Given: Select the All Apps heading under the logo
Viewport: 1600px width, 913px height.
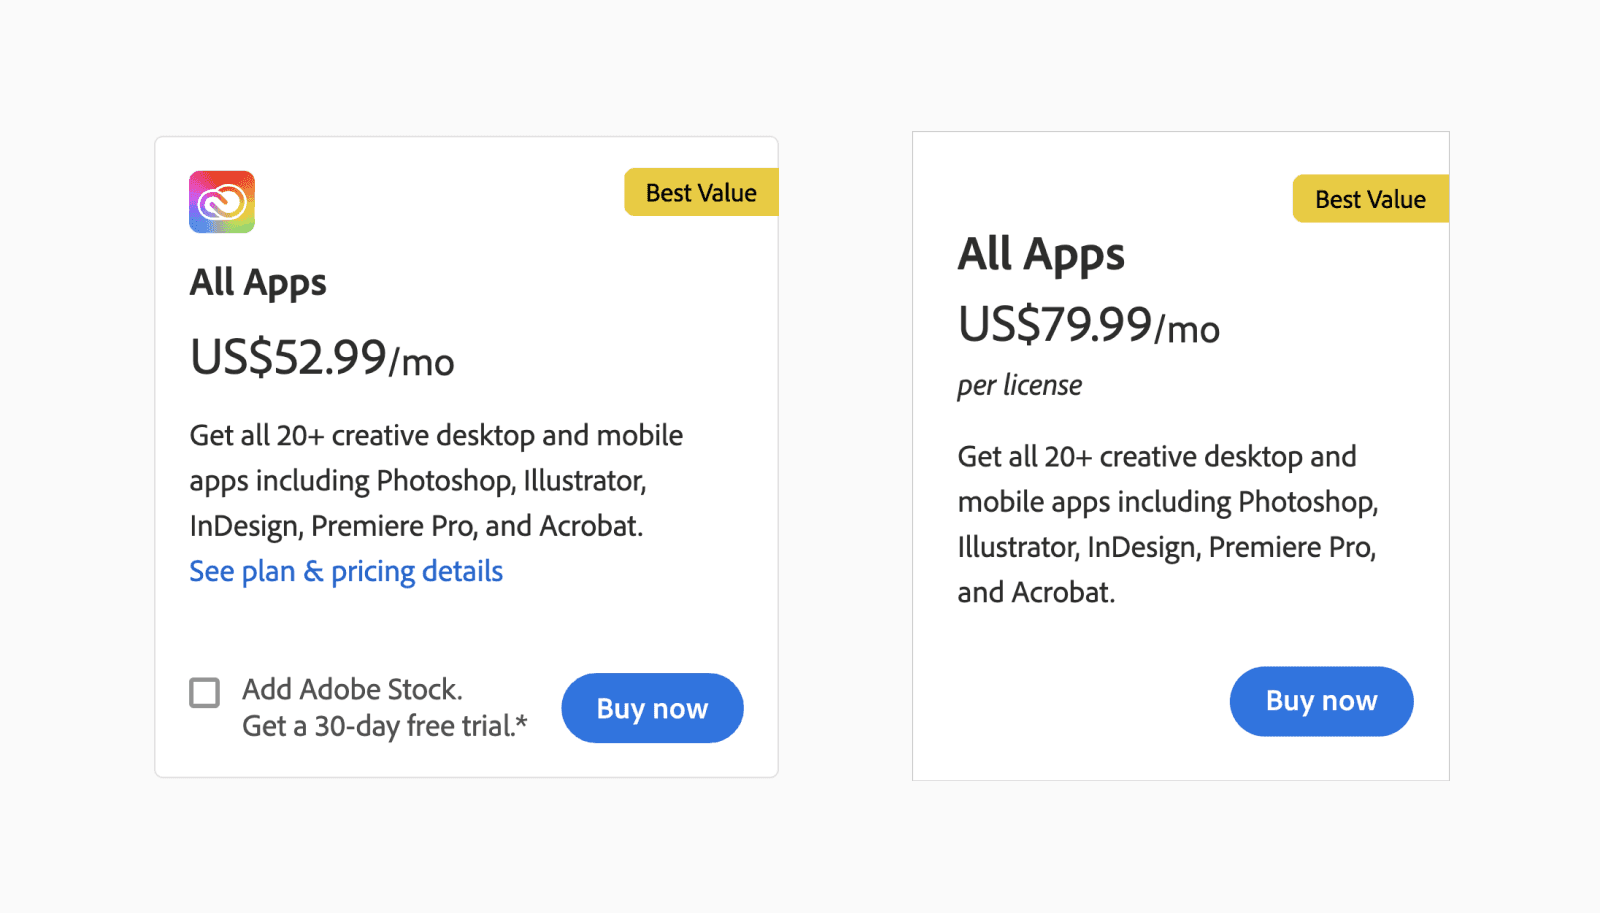Looking at the screenshot, I should click(x=258, y=283).
